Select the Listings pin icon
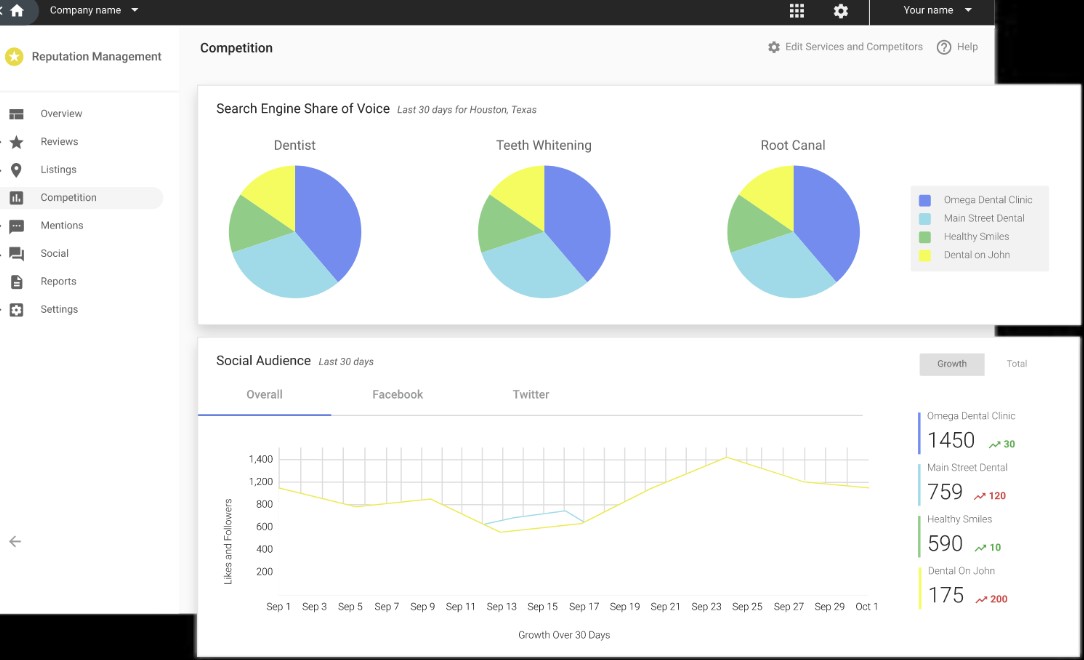Image resolution: width=1084 pixels, height=660 pixels. click(x=17, y=169)
